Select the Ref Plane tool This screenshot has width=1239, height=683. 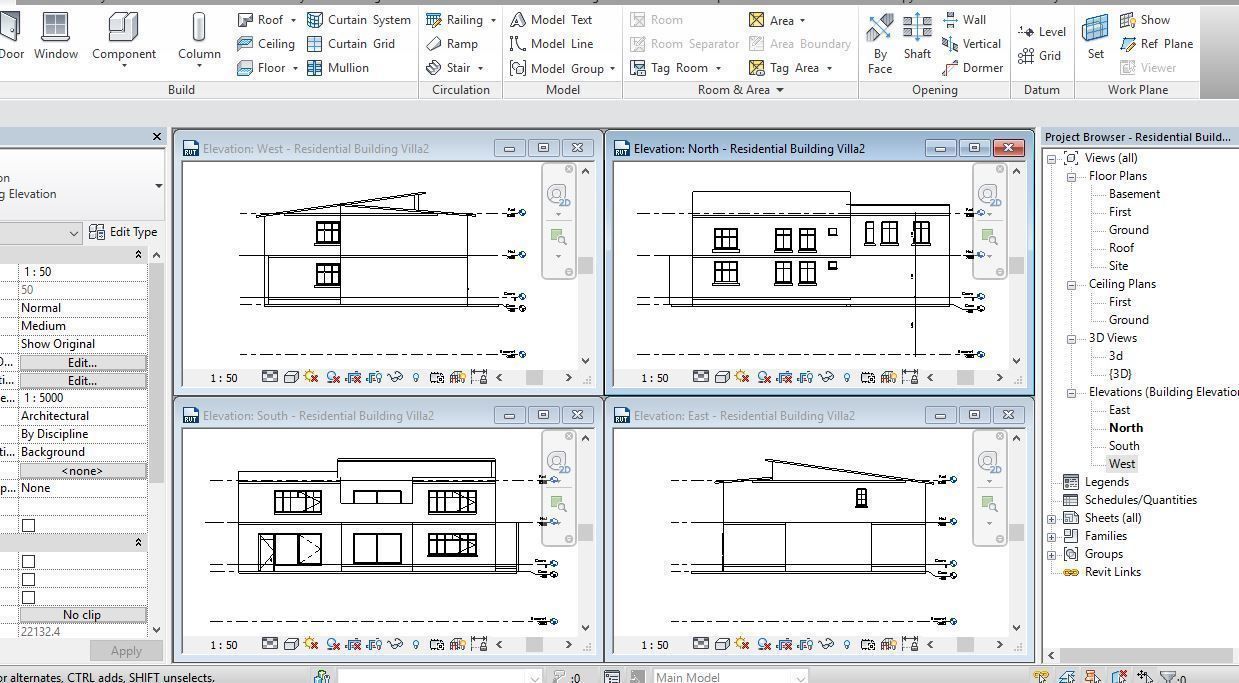(1156, 44)
